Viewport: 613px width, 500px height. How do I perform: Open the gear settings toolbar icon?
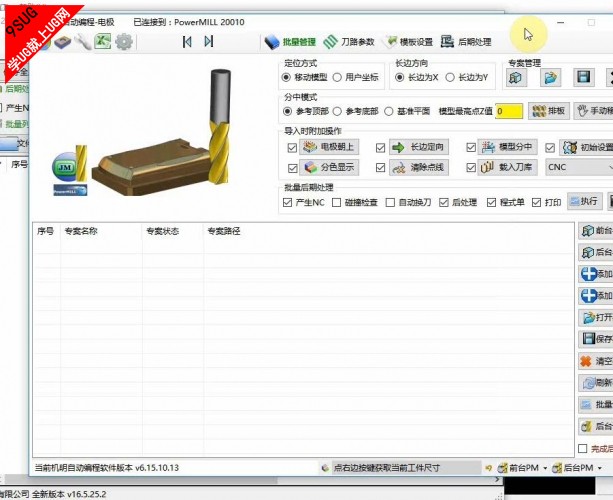tap(124, 41)
